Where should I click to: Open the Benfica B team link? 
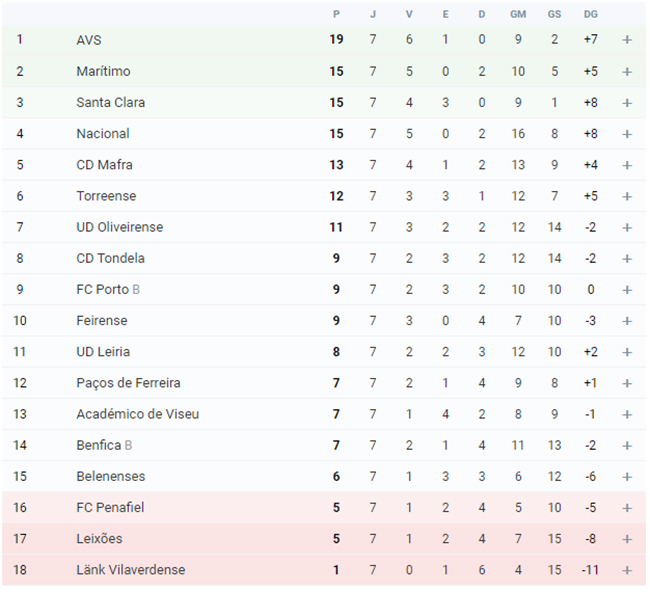click(x=104, y=445)
